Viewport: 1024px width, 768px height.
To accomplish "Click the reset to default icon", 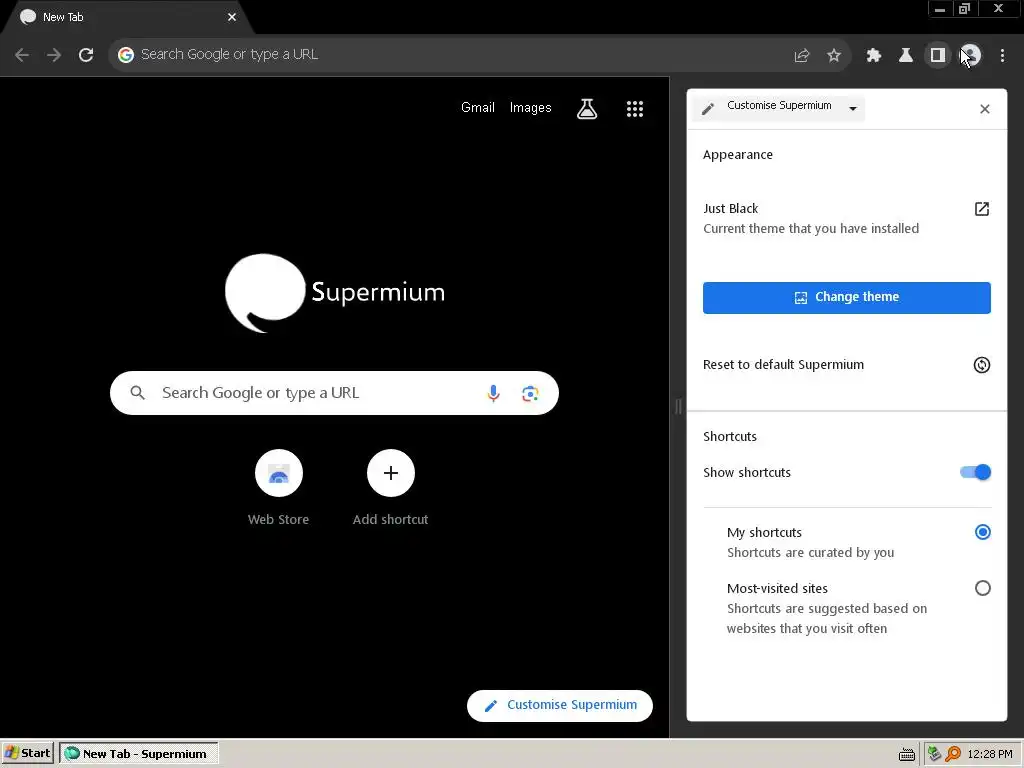I will pos(982,365).
